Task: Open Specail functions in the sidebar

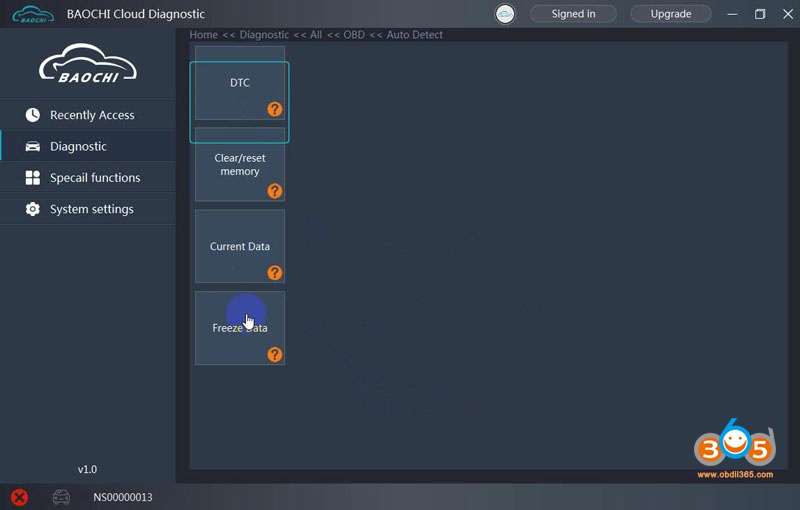Action: click(88, 177)
